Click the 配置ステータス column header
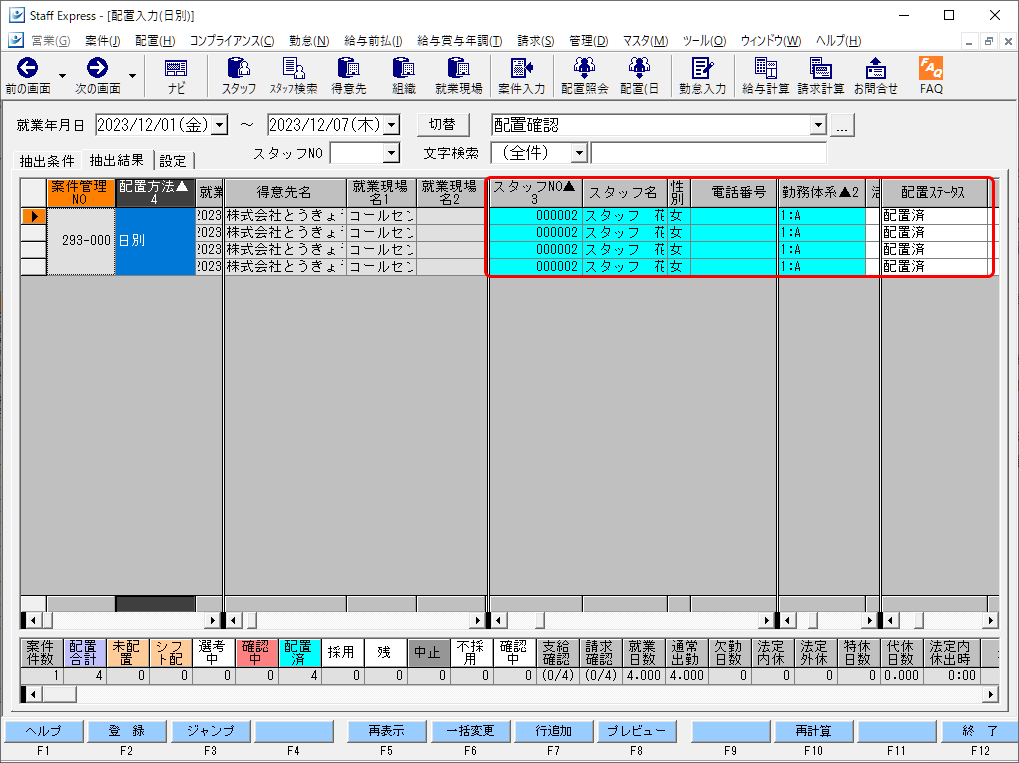Screen dimensions: 1019x763 tap(934, 192)
